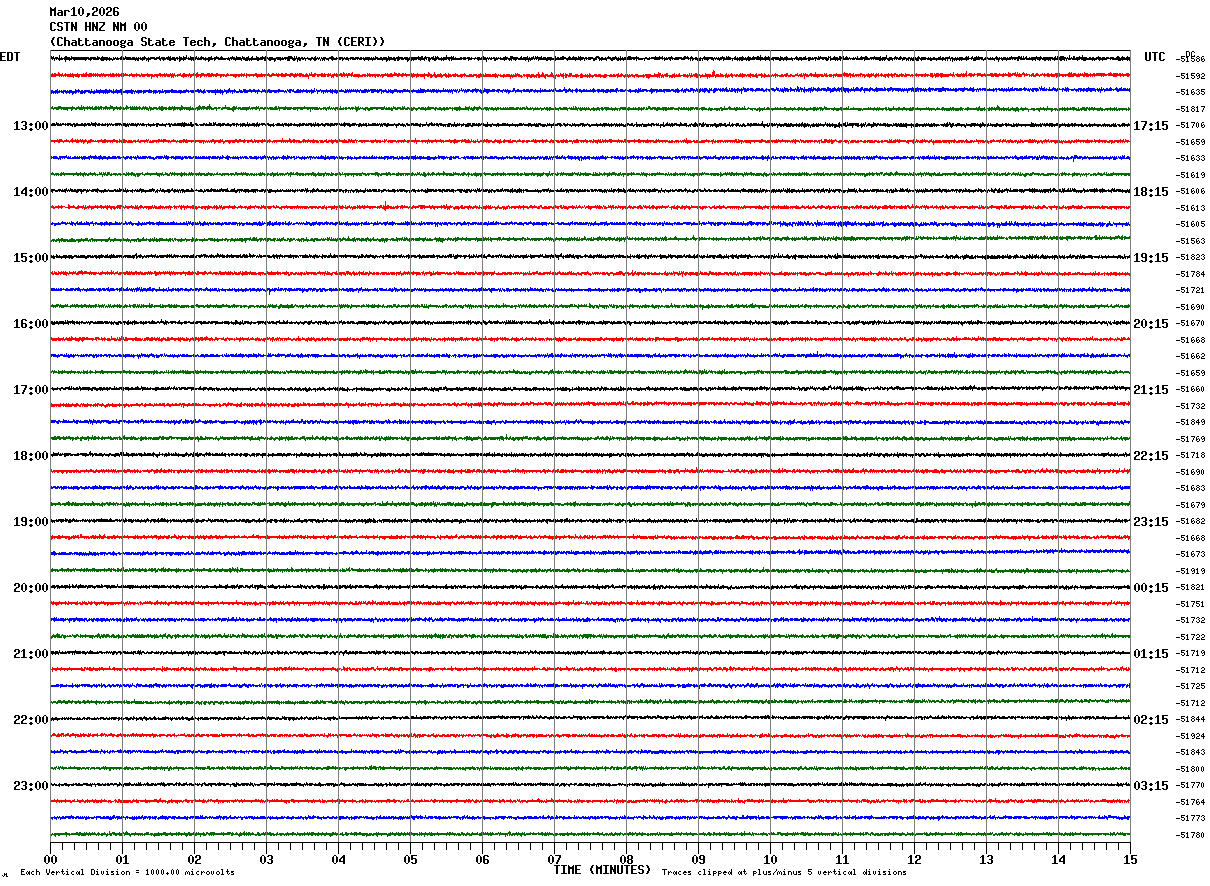Click the DC offset value -51784

point(1191,274)
